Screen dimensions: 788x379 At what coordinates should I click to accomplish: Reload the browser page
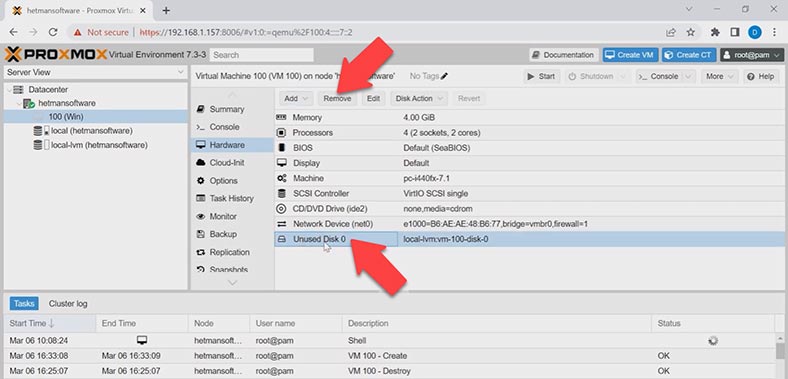[53, 32]
